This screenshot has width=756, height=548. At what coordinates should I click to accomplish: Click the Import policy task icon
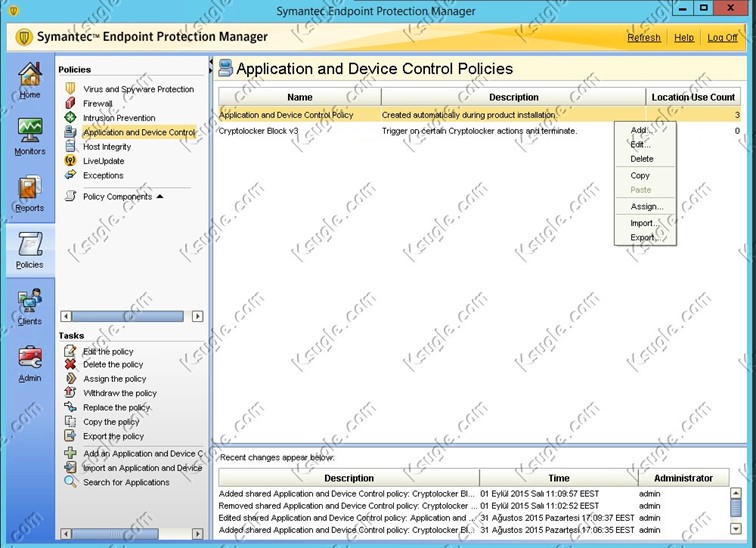point(70,467)
